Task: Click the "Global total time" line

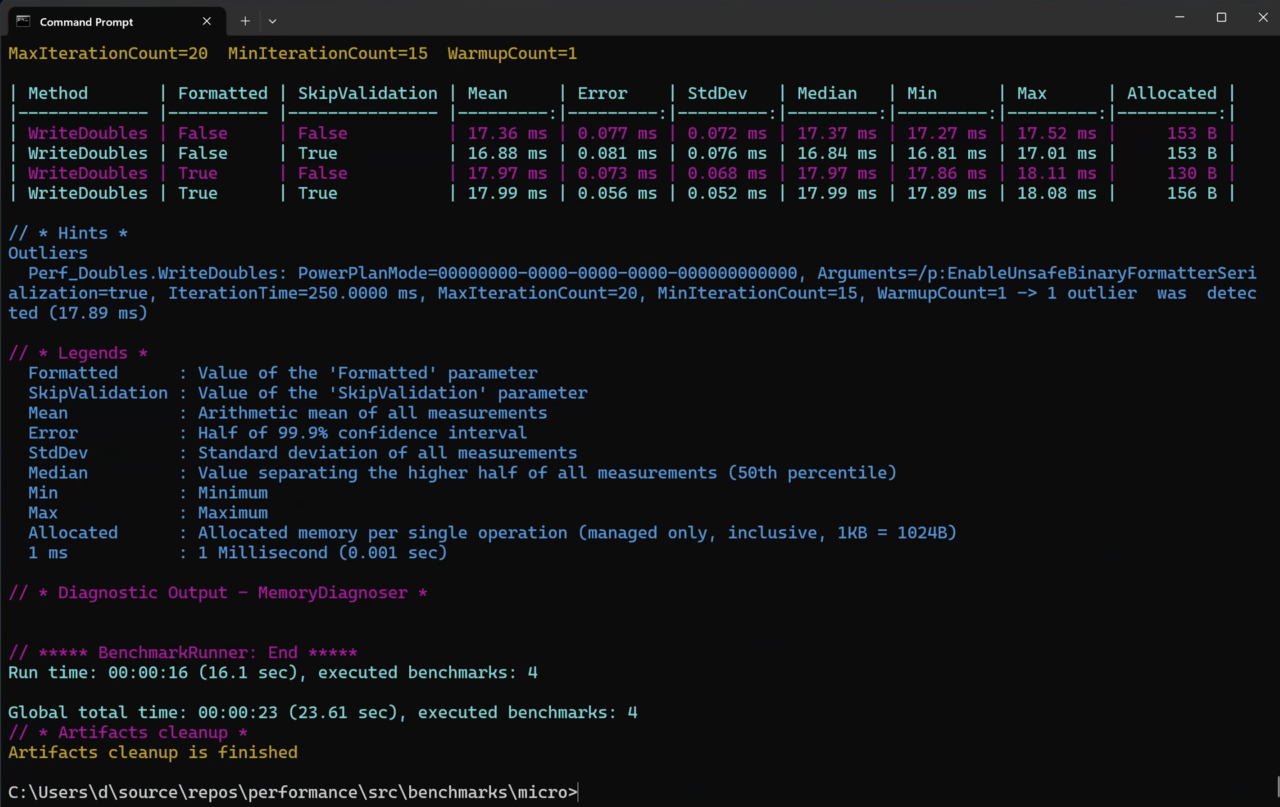Action: (322, 712)
